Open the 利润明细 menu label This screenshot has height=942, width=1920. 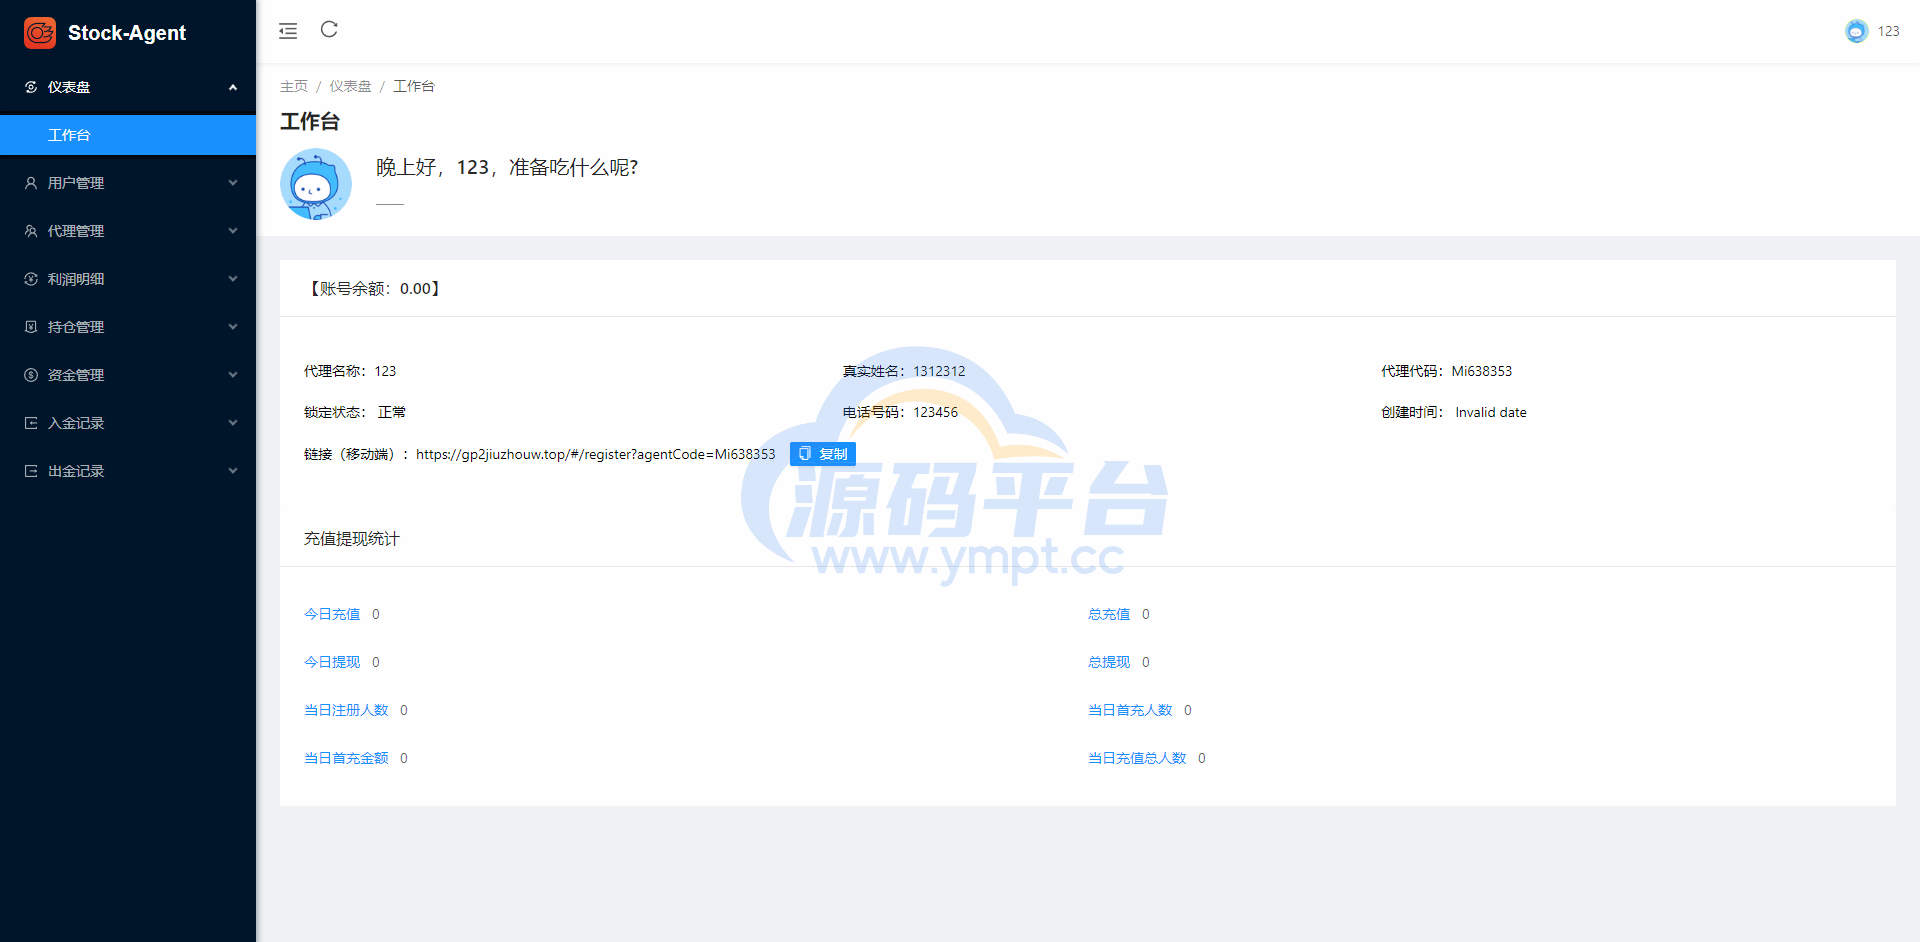[76, 279]
